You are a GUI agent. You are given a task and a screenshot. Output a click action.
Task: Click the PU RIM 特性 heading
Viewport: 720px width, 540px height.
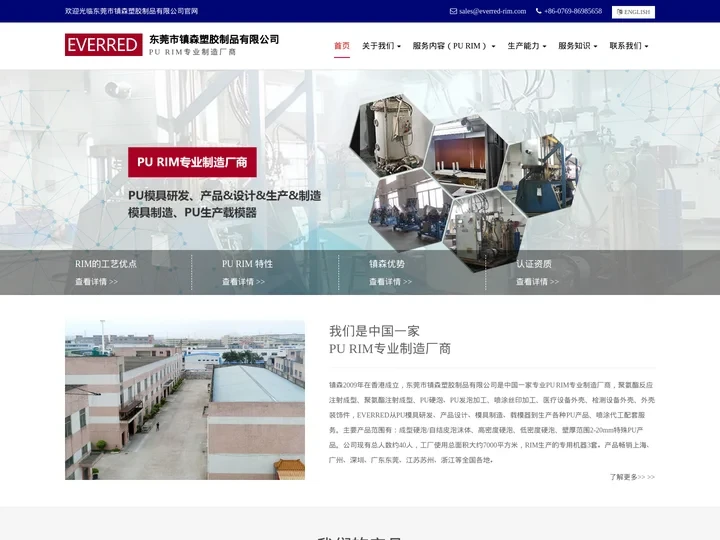(x=247, y=264)
